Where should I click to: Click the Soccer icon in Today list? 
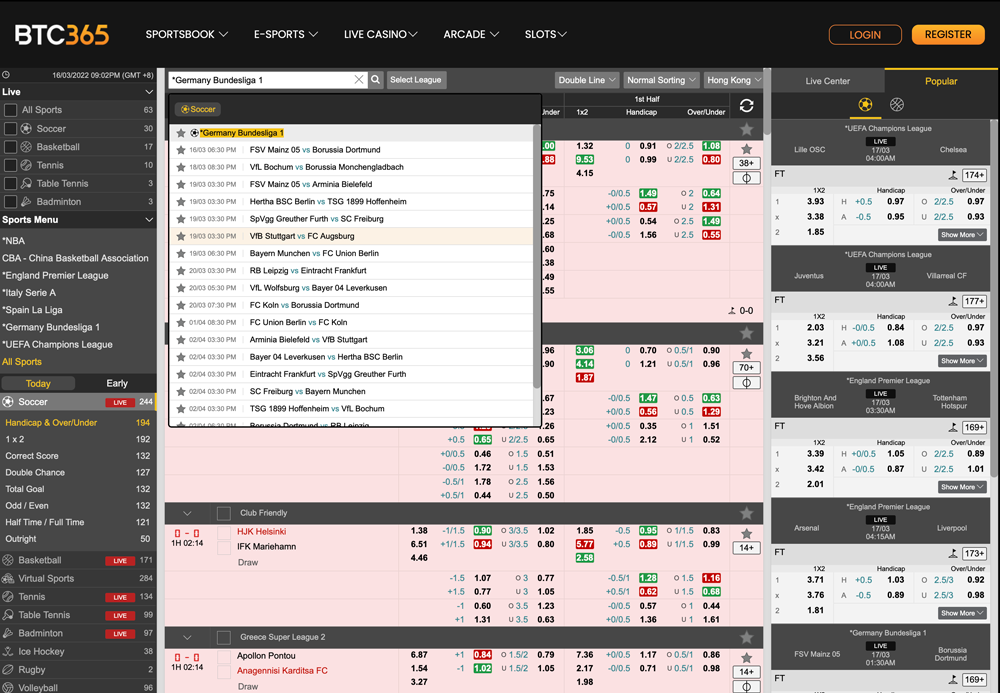pos(8,402)
